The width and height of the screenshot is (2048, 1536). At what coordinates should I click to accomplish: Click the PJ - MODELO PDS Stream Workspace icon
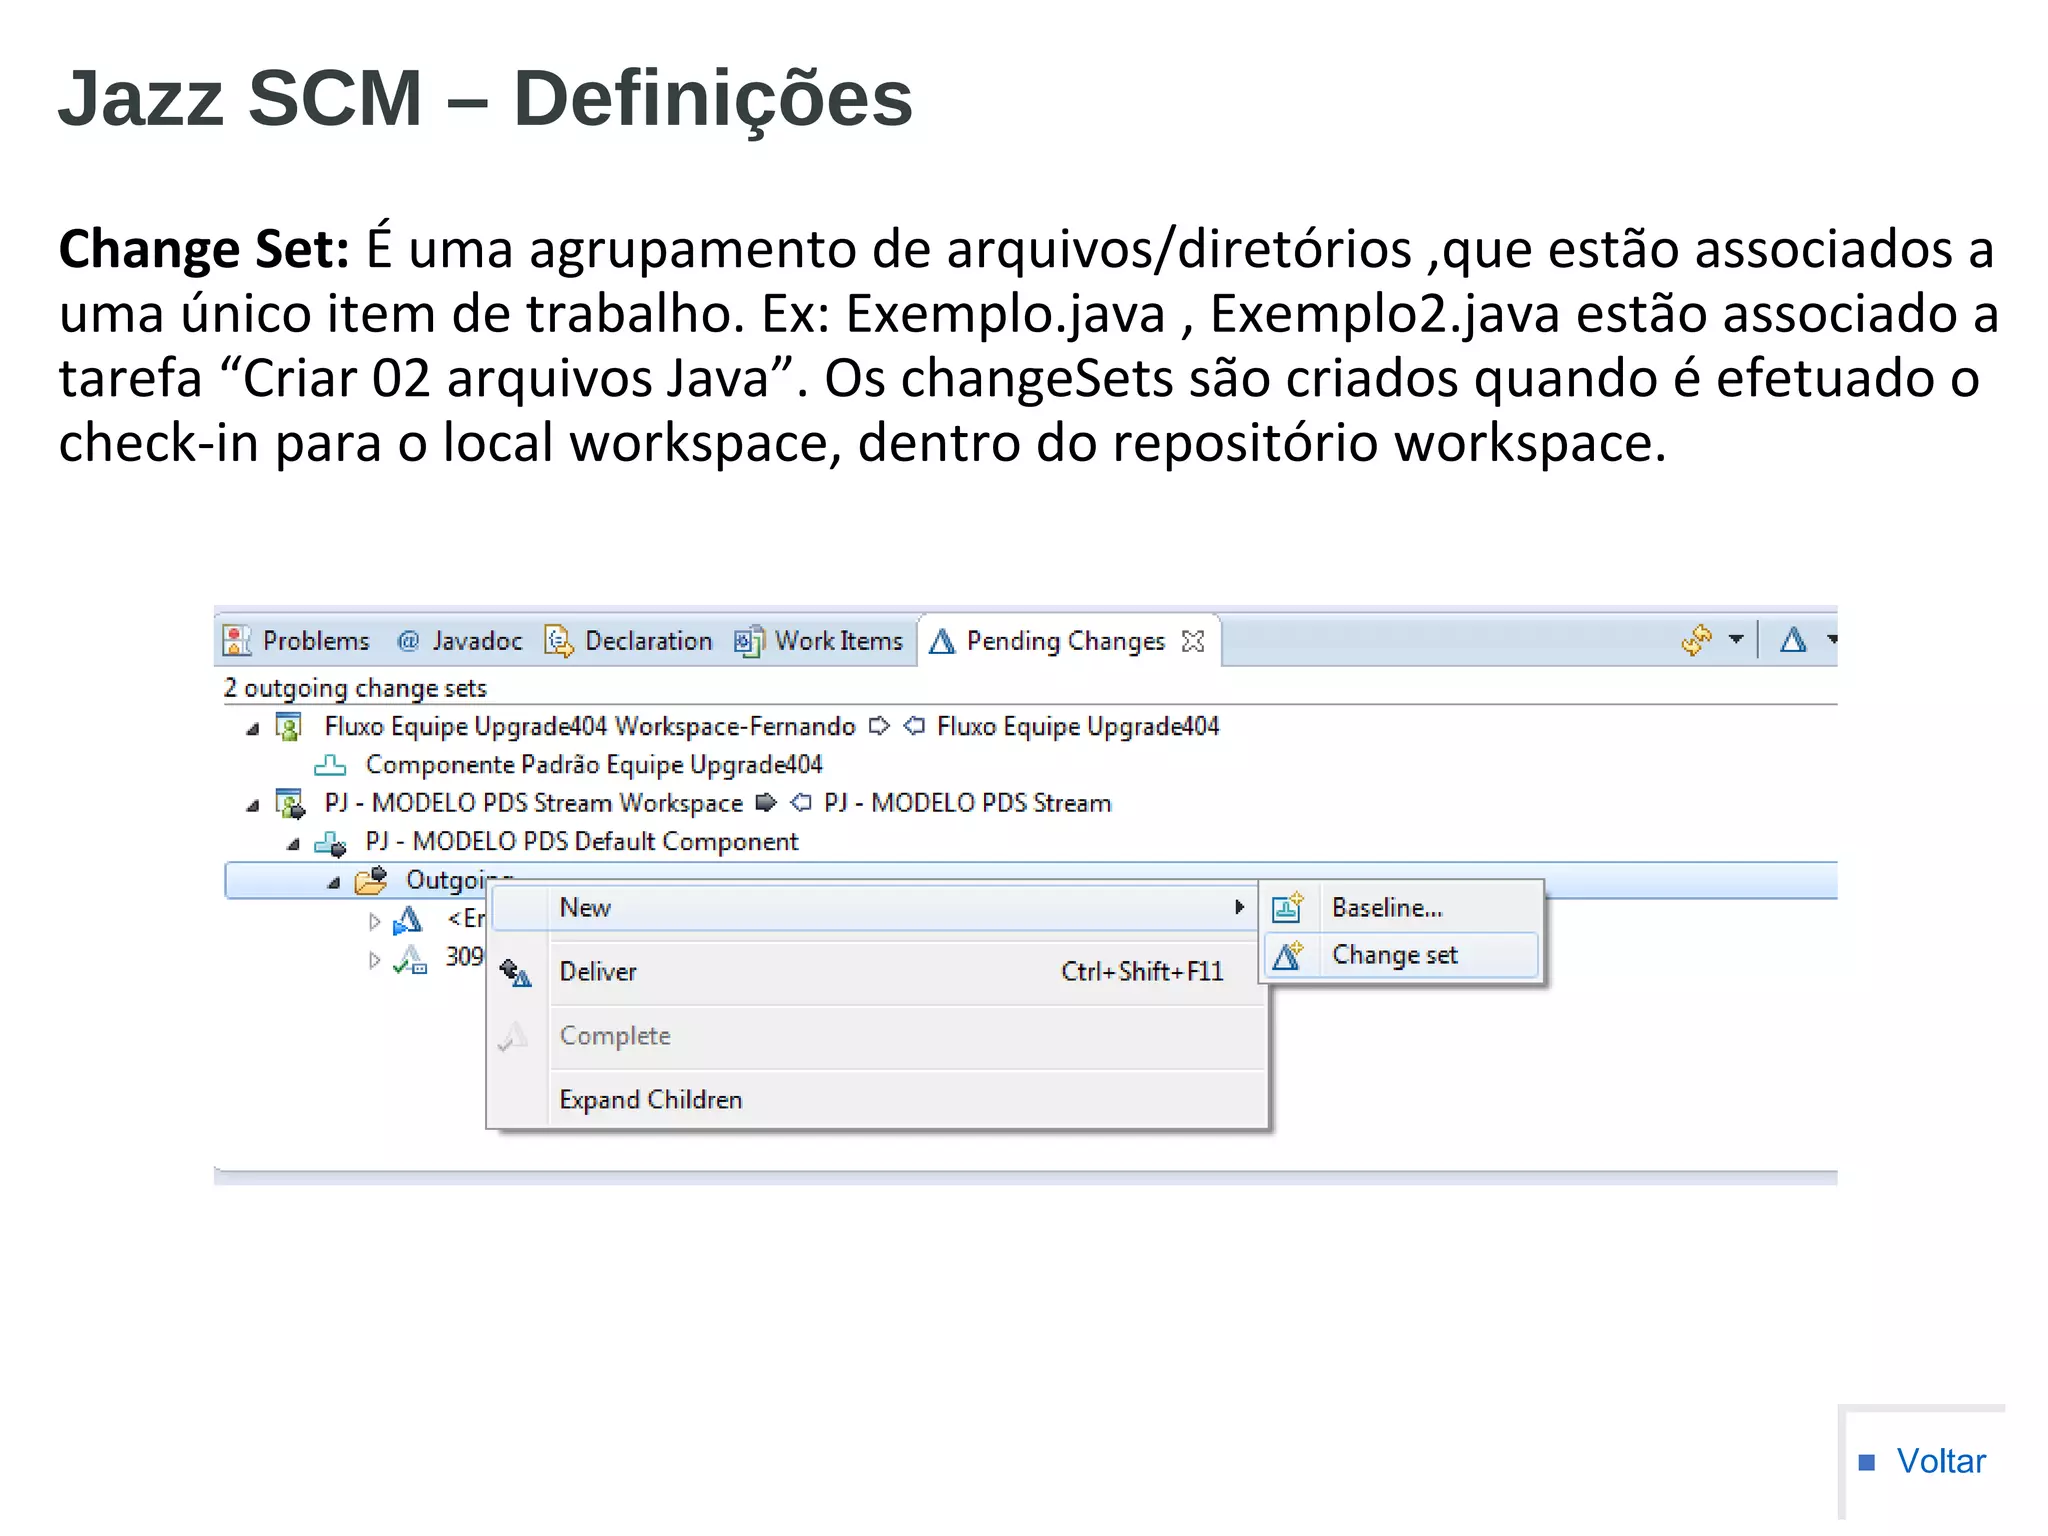[290, 804]
